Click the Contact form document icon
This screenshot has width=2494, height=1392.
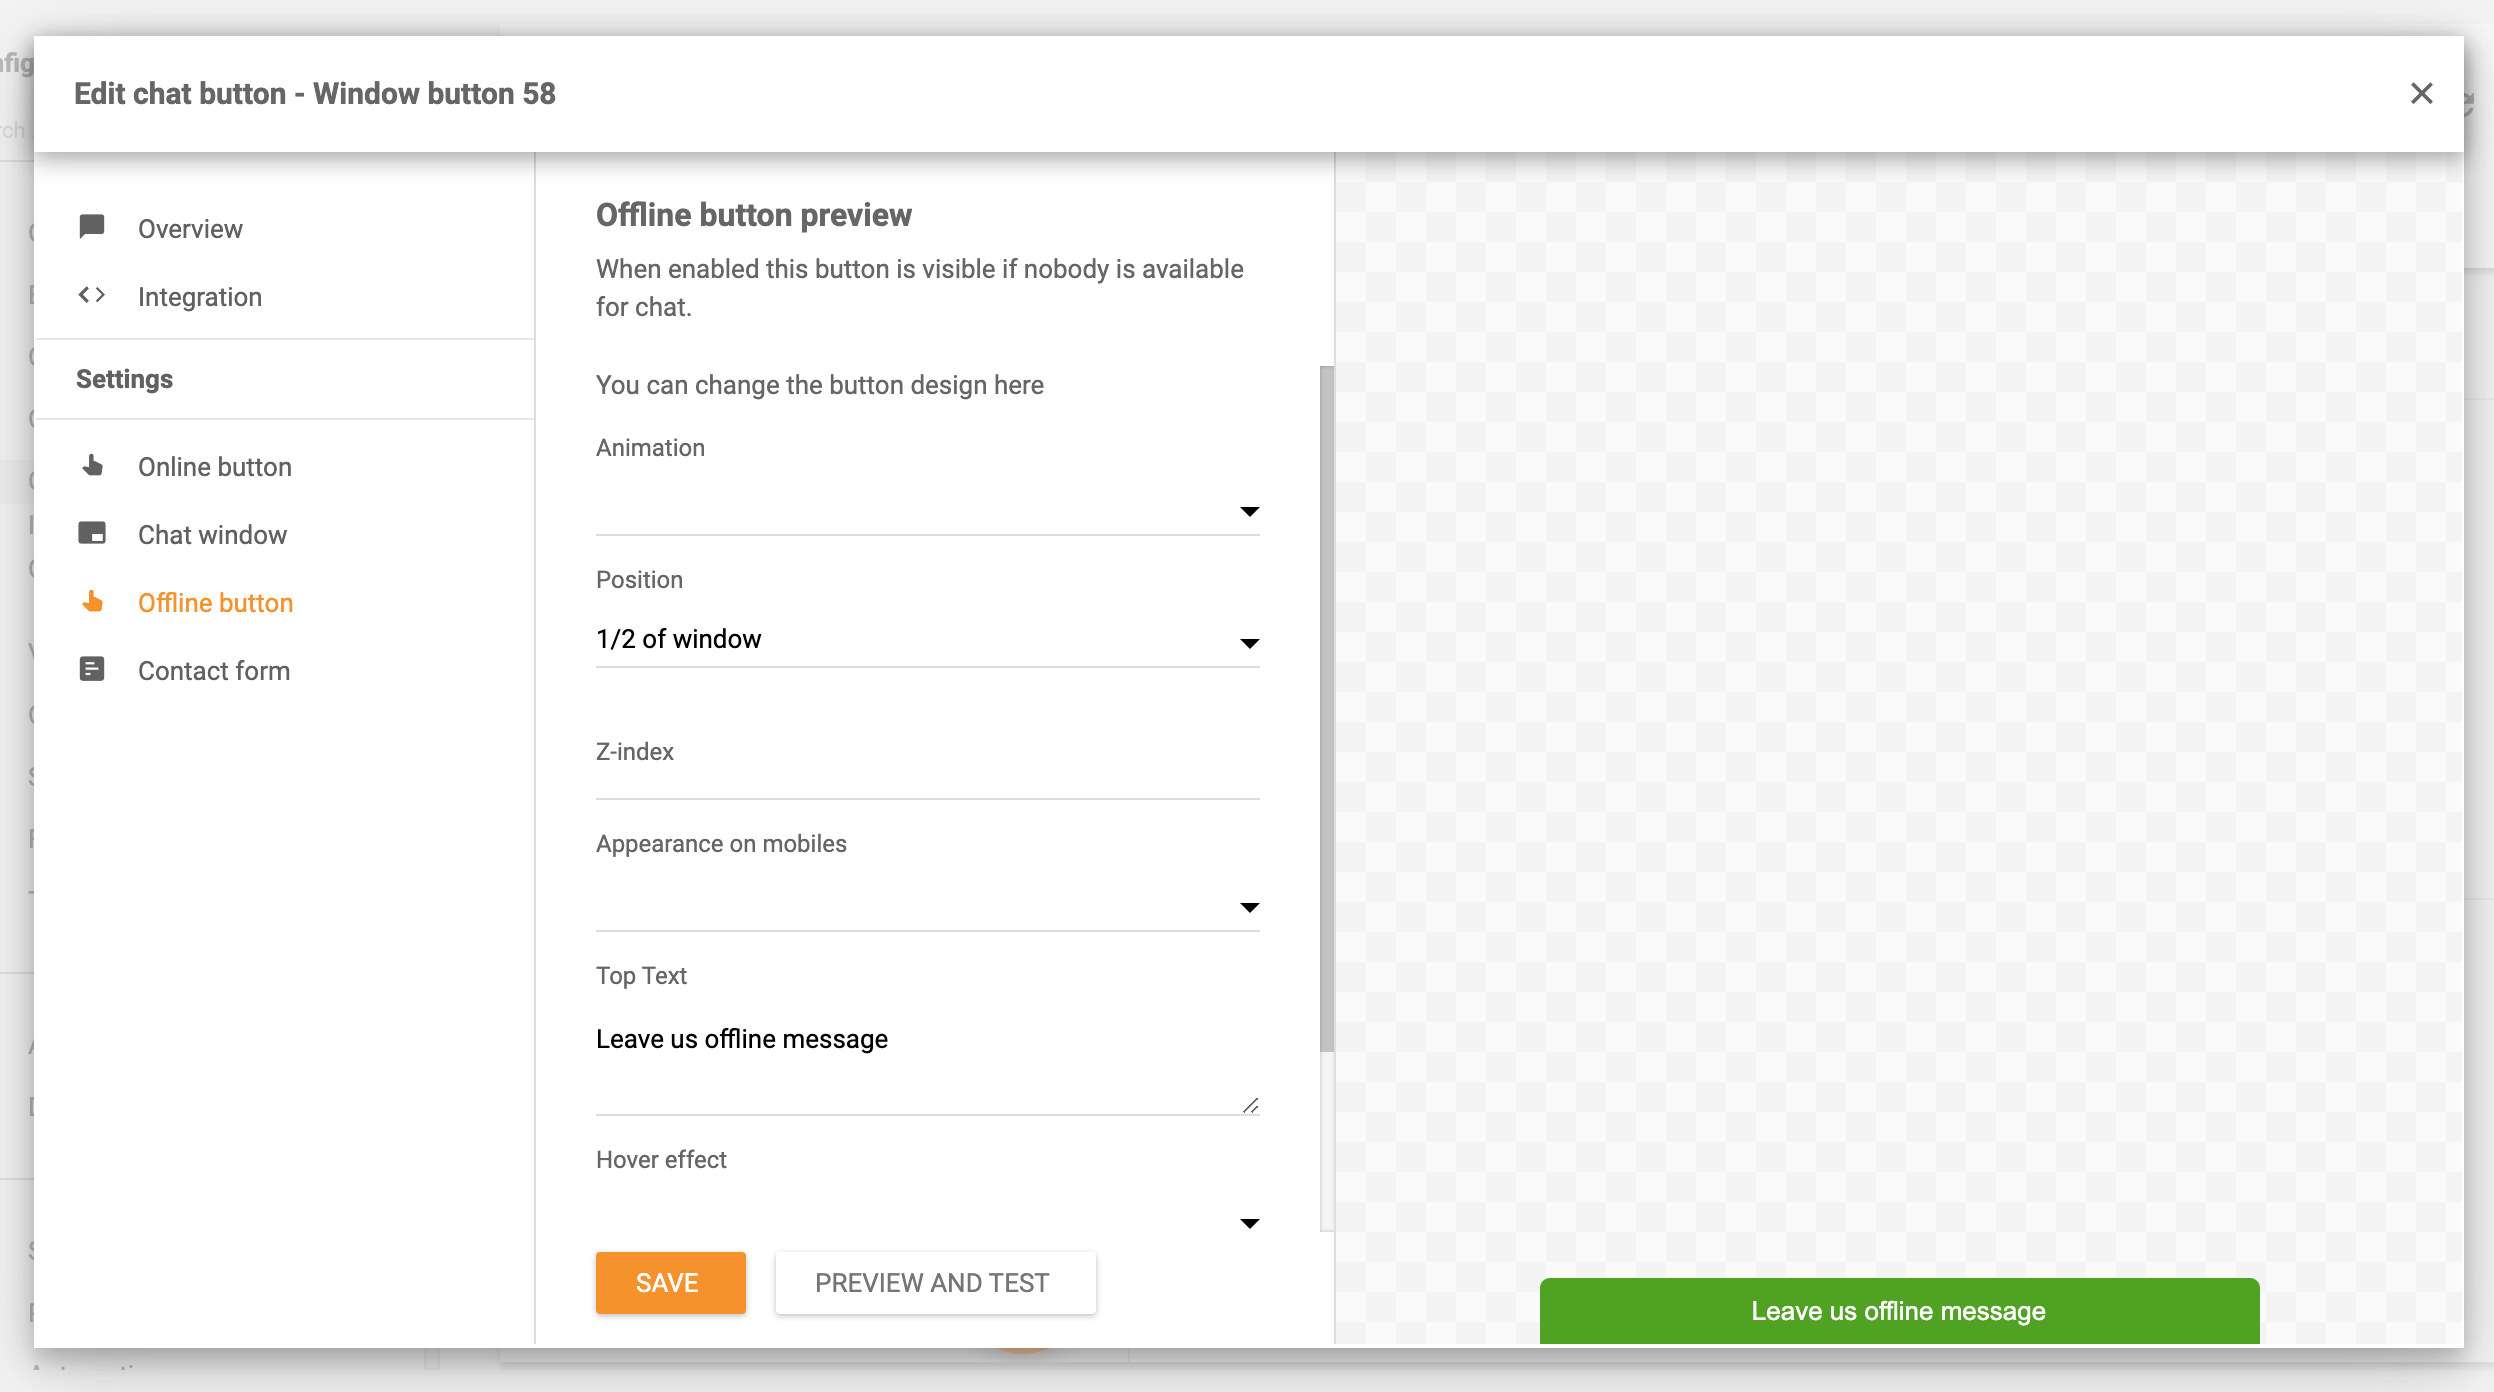92,669
